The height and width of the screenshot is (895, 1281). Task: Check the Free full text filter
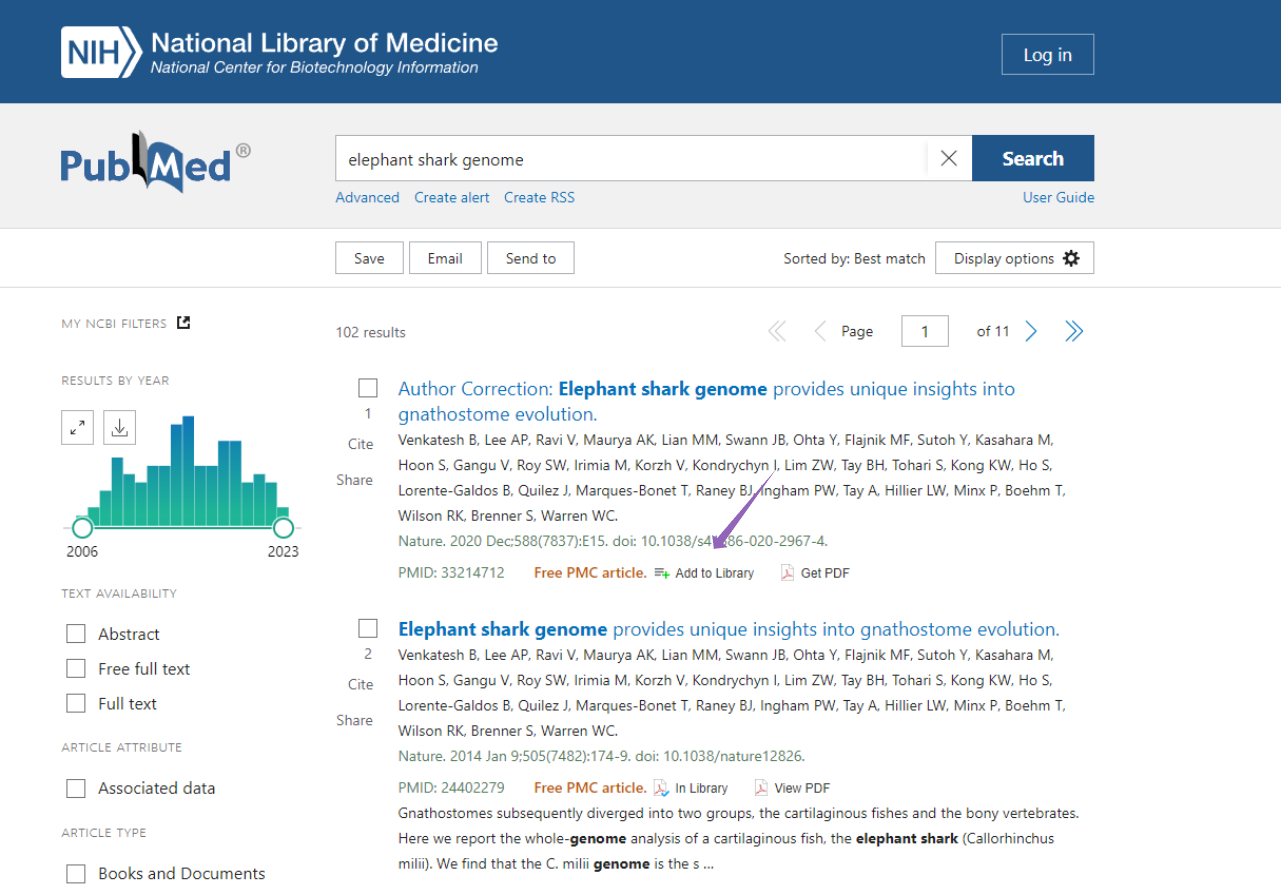pos(76,668)
